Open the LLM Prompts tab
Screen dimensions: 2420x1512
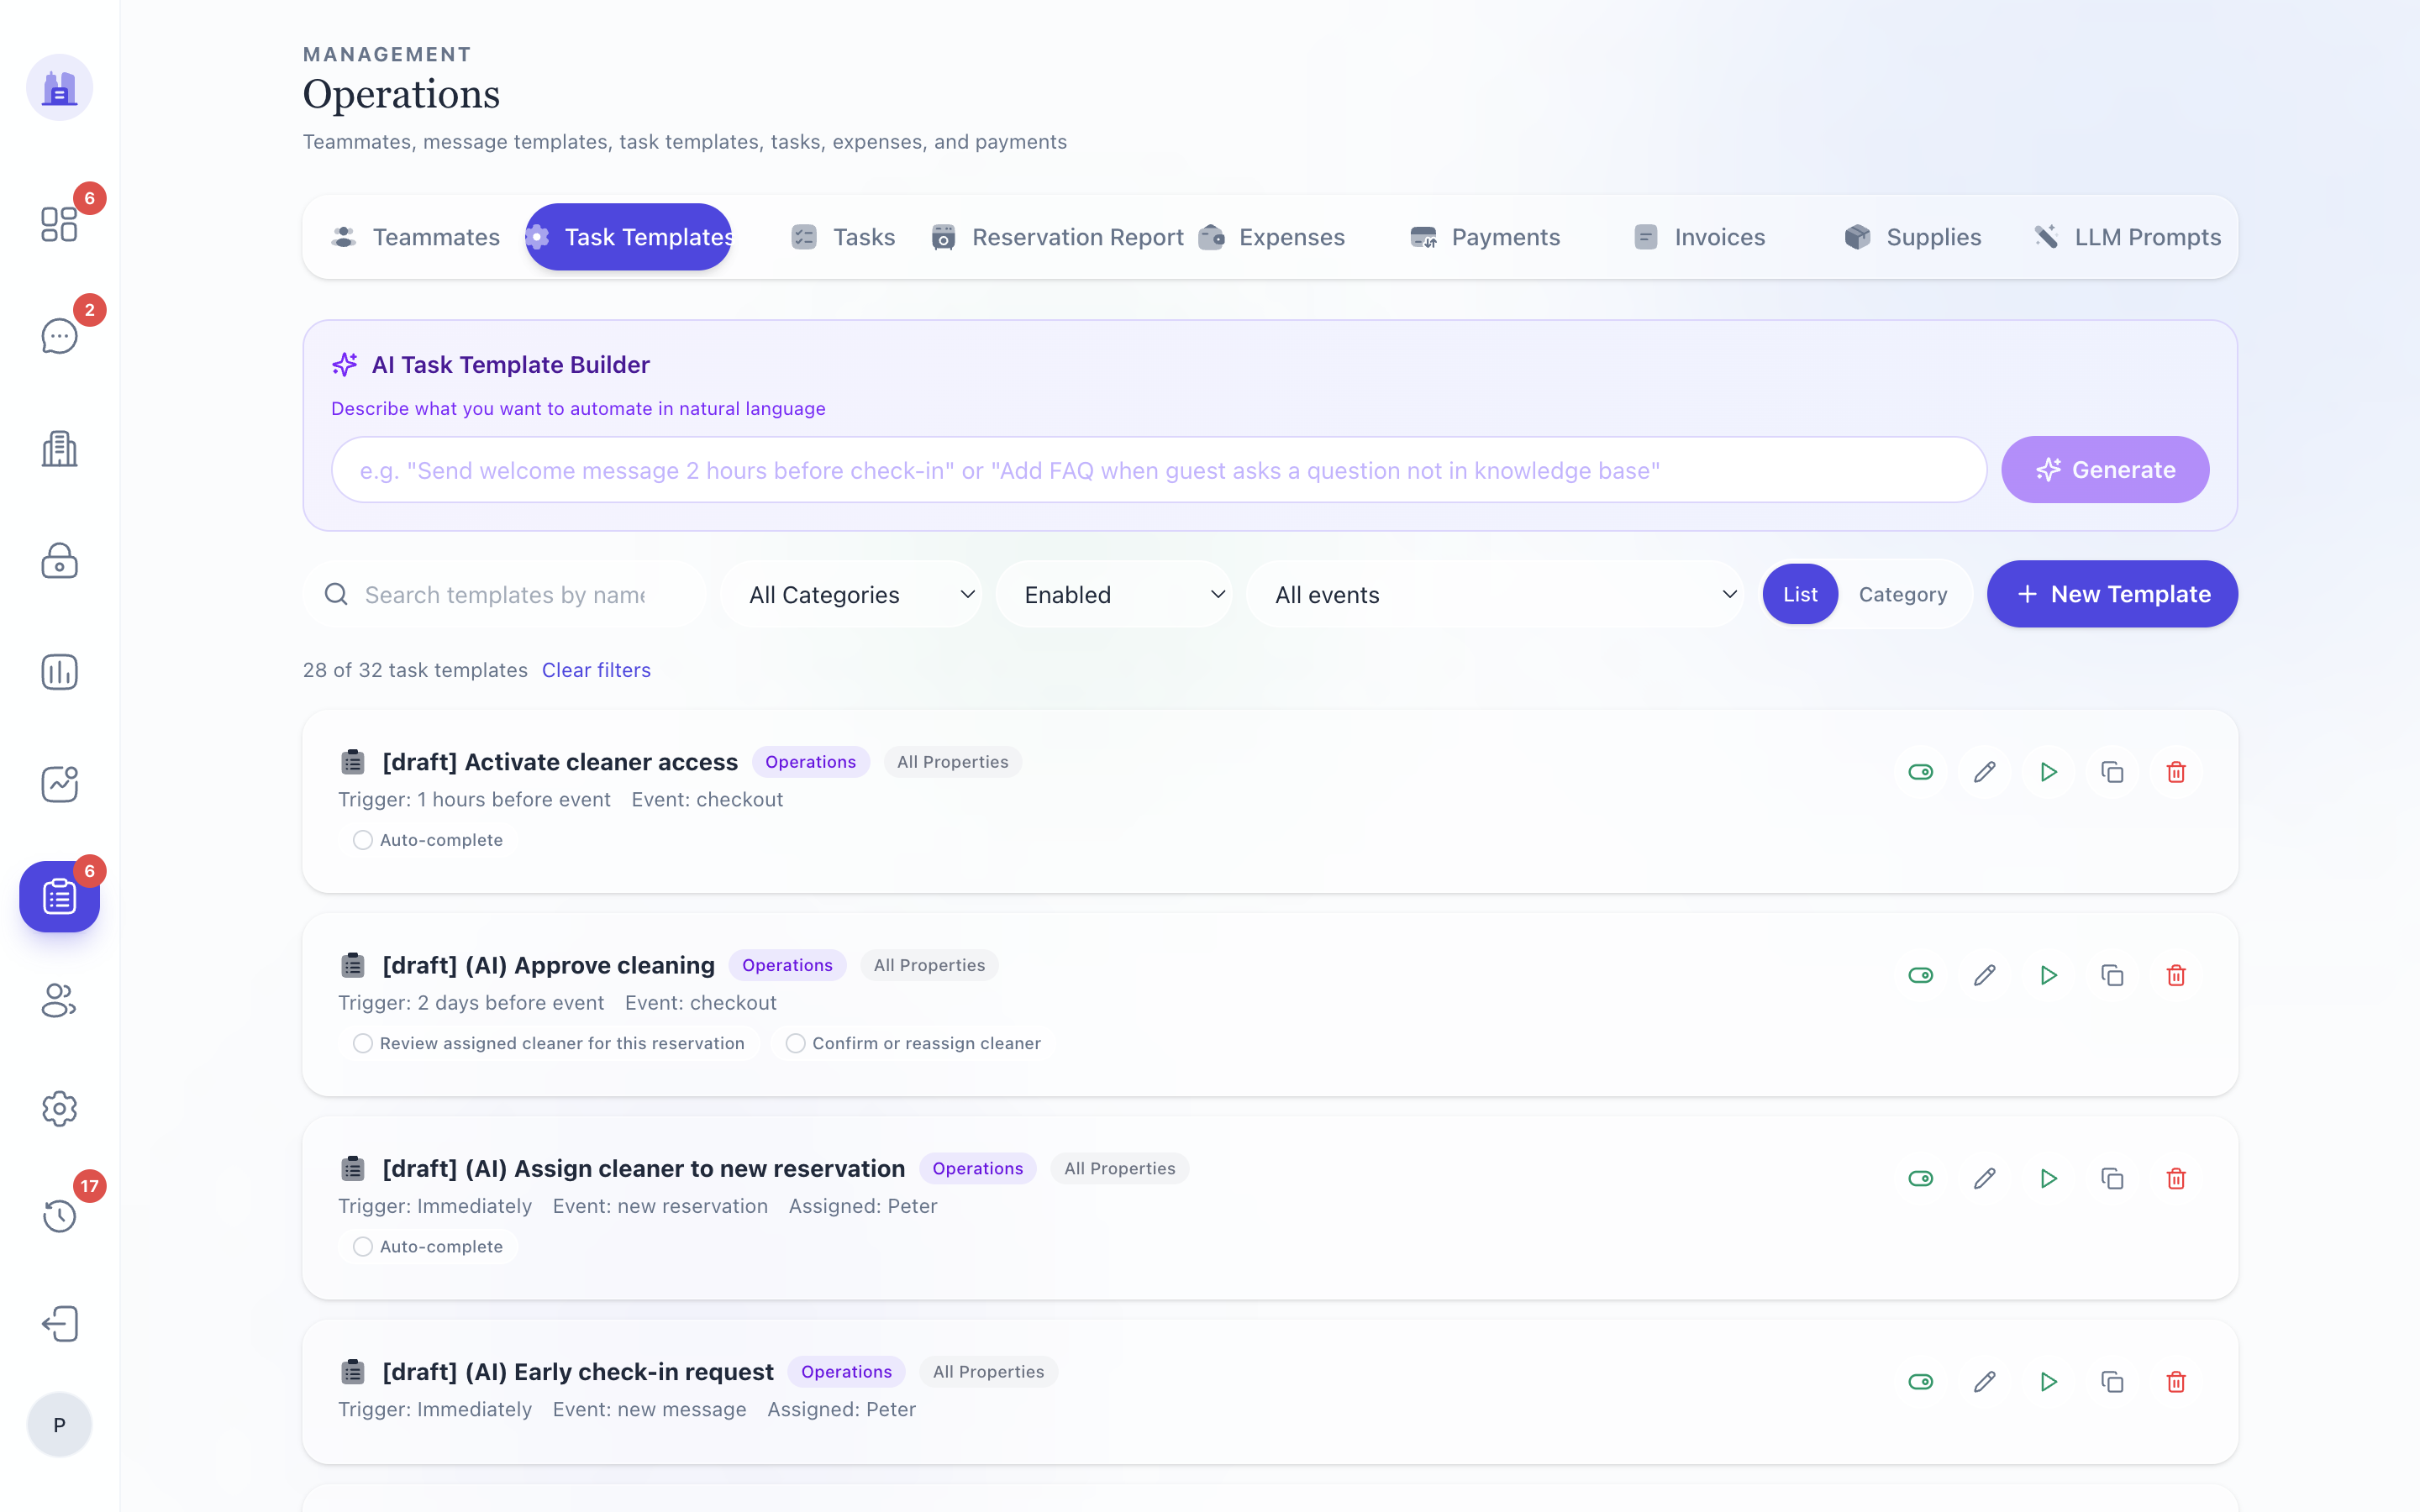[2128, 237]
